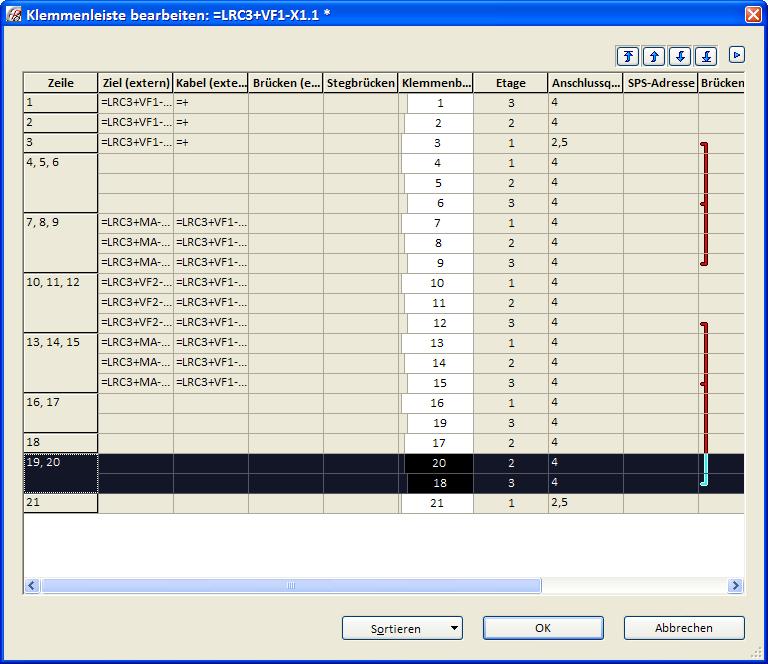The height and width of the screenshot is (664, 768).
Task: Select row header '2'
Action: [61, 123]
